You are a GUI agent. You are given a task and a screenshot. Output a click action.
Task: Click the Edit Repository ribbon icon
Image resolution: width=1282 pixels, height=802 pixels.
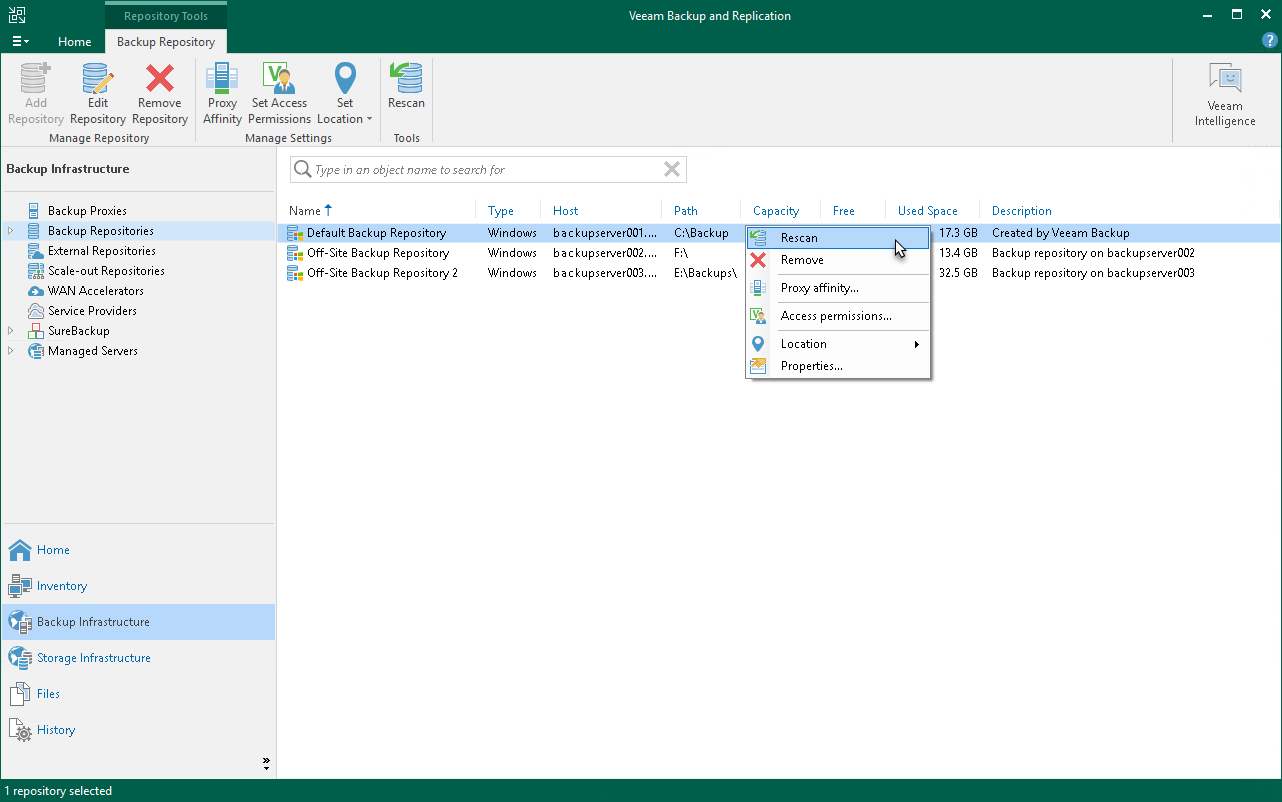[x=97, y=94]
